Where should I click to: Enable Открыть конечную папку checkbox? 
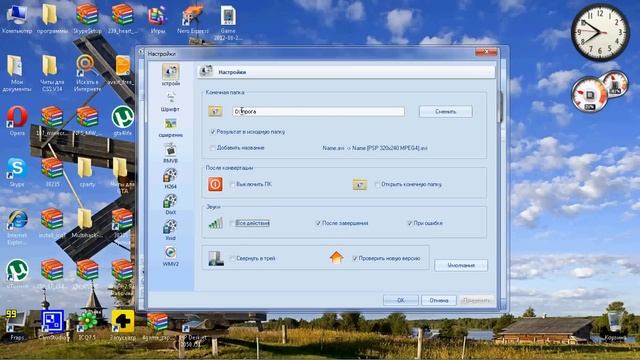point(377,184)
